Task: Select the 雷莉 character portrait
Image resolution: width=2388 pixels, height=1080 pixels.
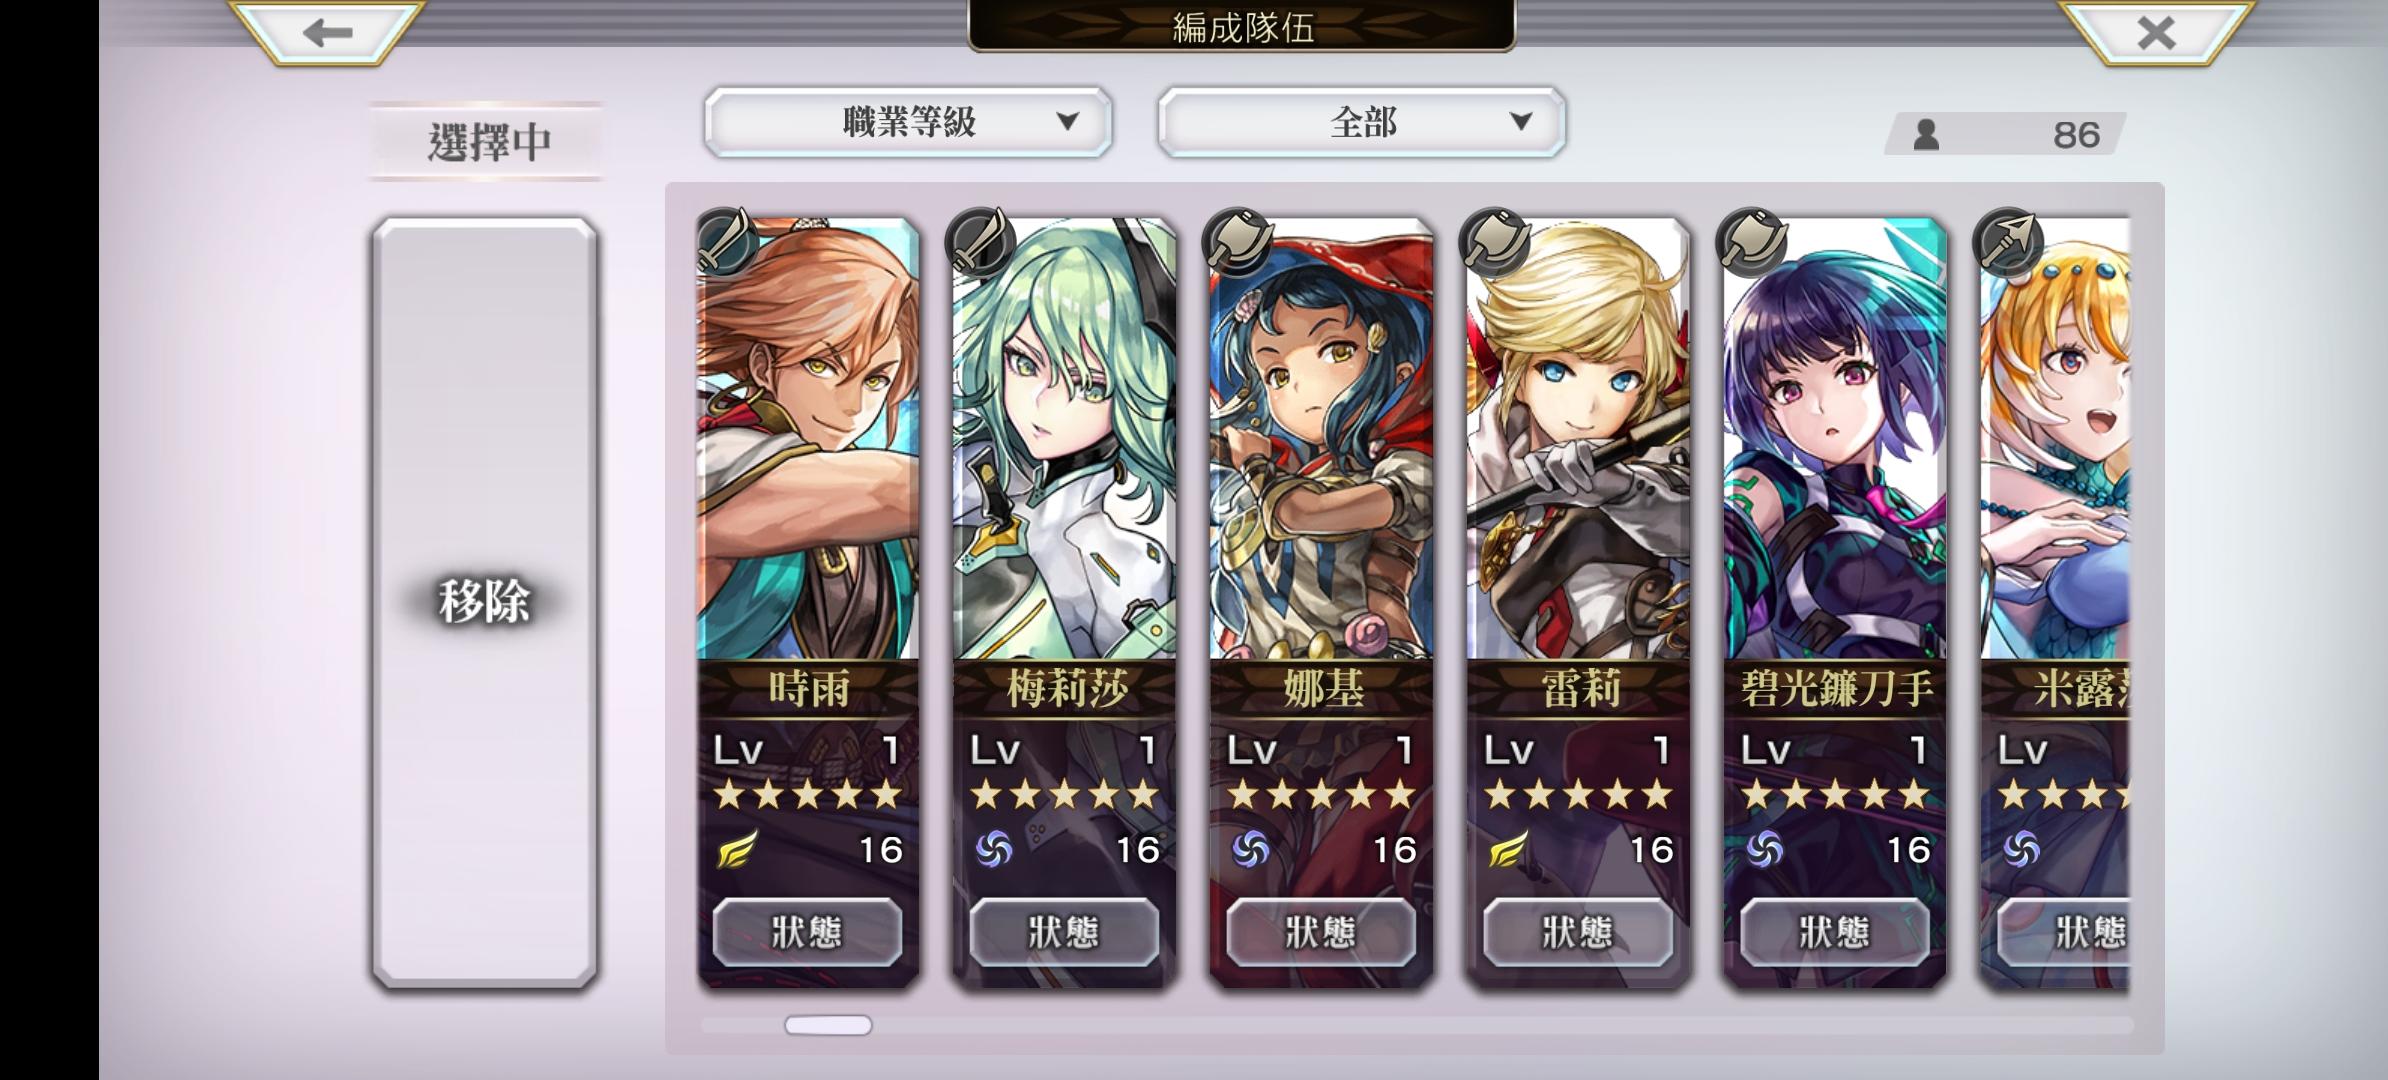Action: (x=1578, y=440)
